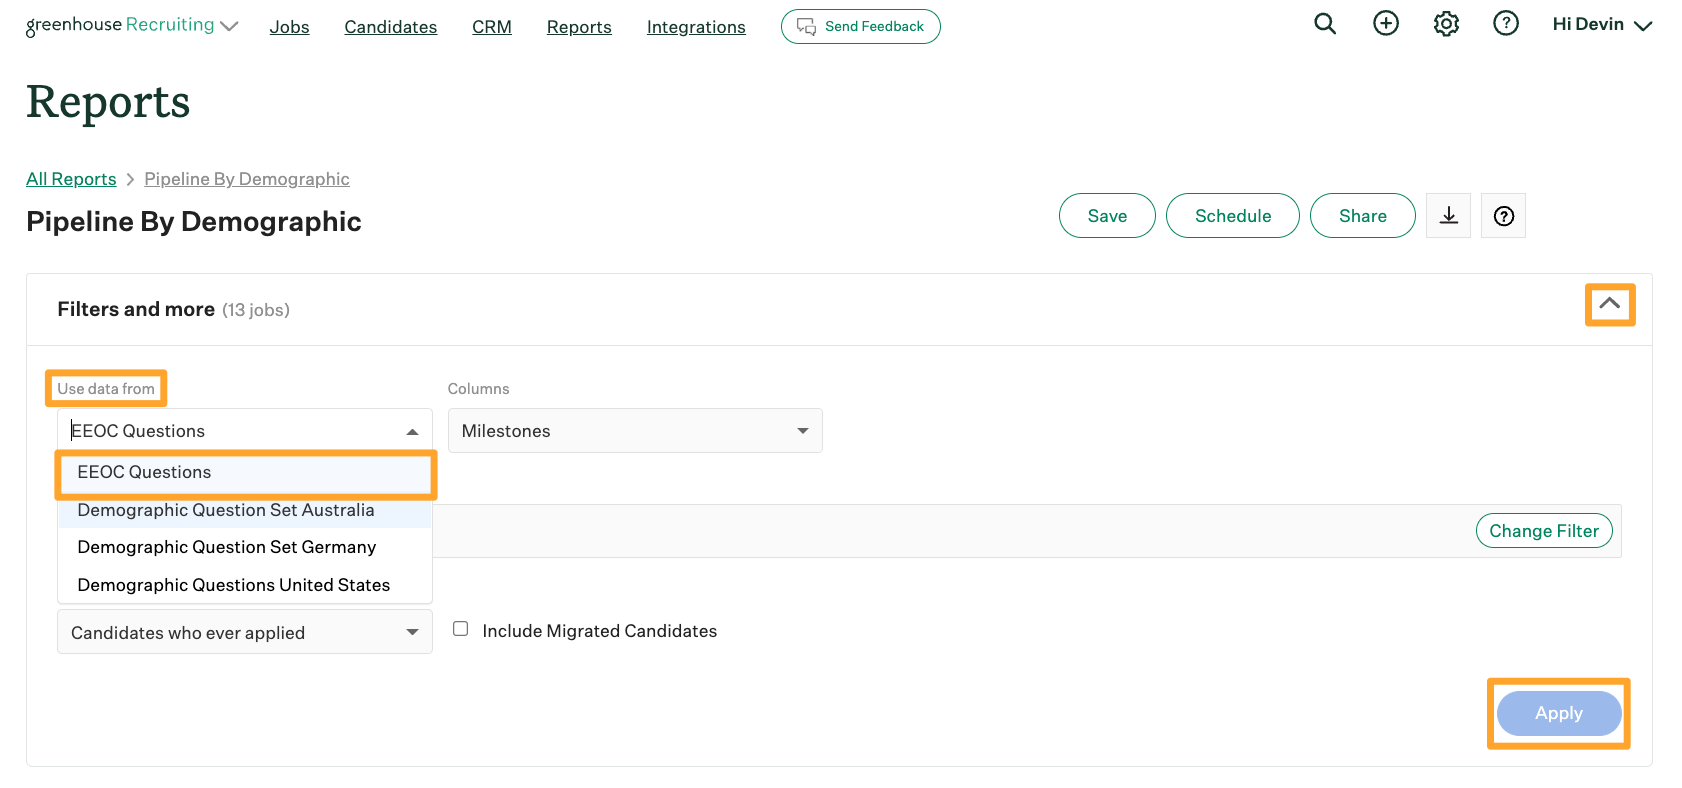Image resolution: width=1682 pixels, height=788 pixels.
Task: Open the Reports menu item
Action: (x=579, y=27)
